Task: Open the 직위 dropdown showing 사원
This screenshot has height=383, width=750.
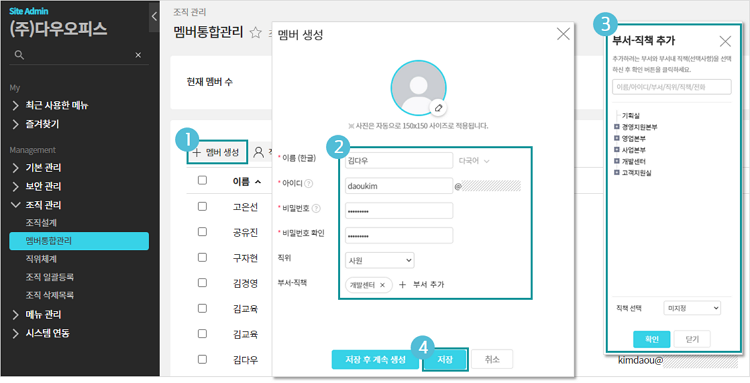Action: tap(380, 260)
